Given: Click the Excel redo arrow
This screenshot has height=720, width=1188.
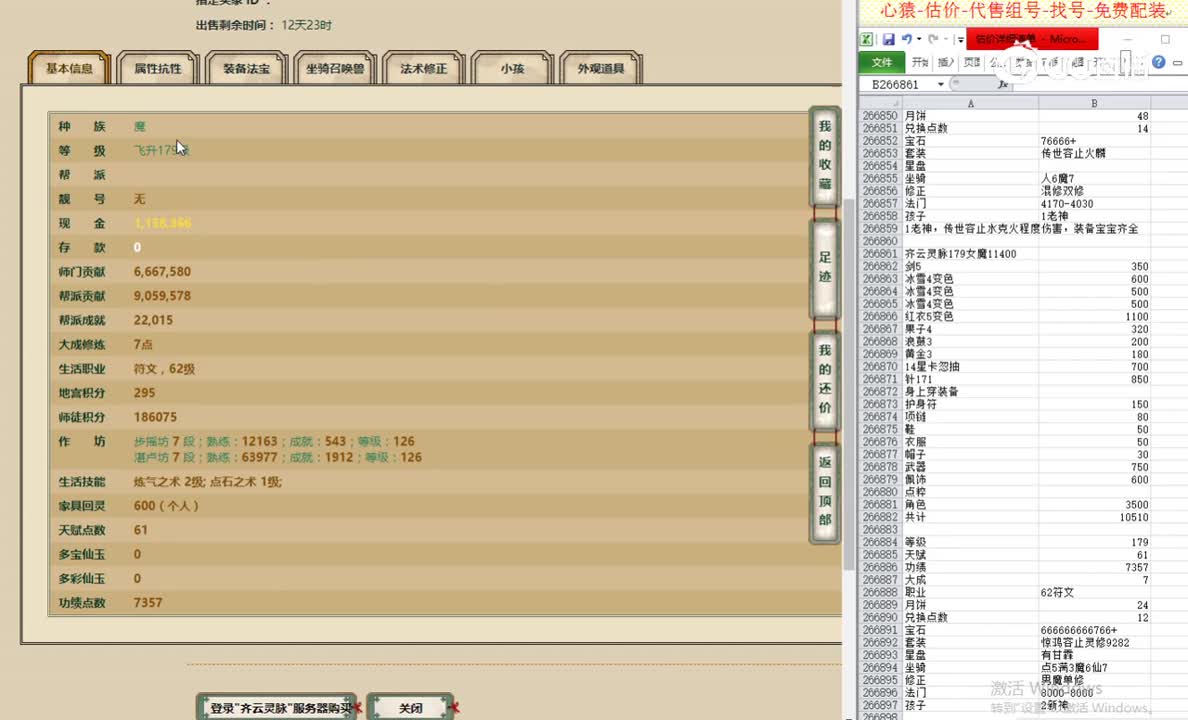Looking at the screenshot, I should pos(933,39).
